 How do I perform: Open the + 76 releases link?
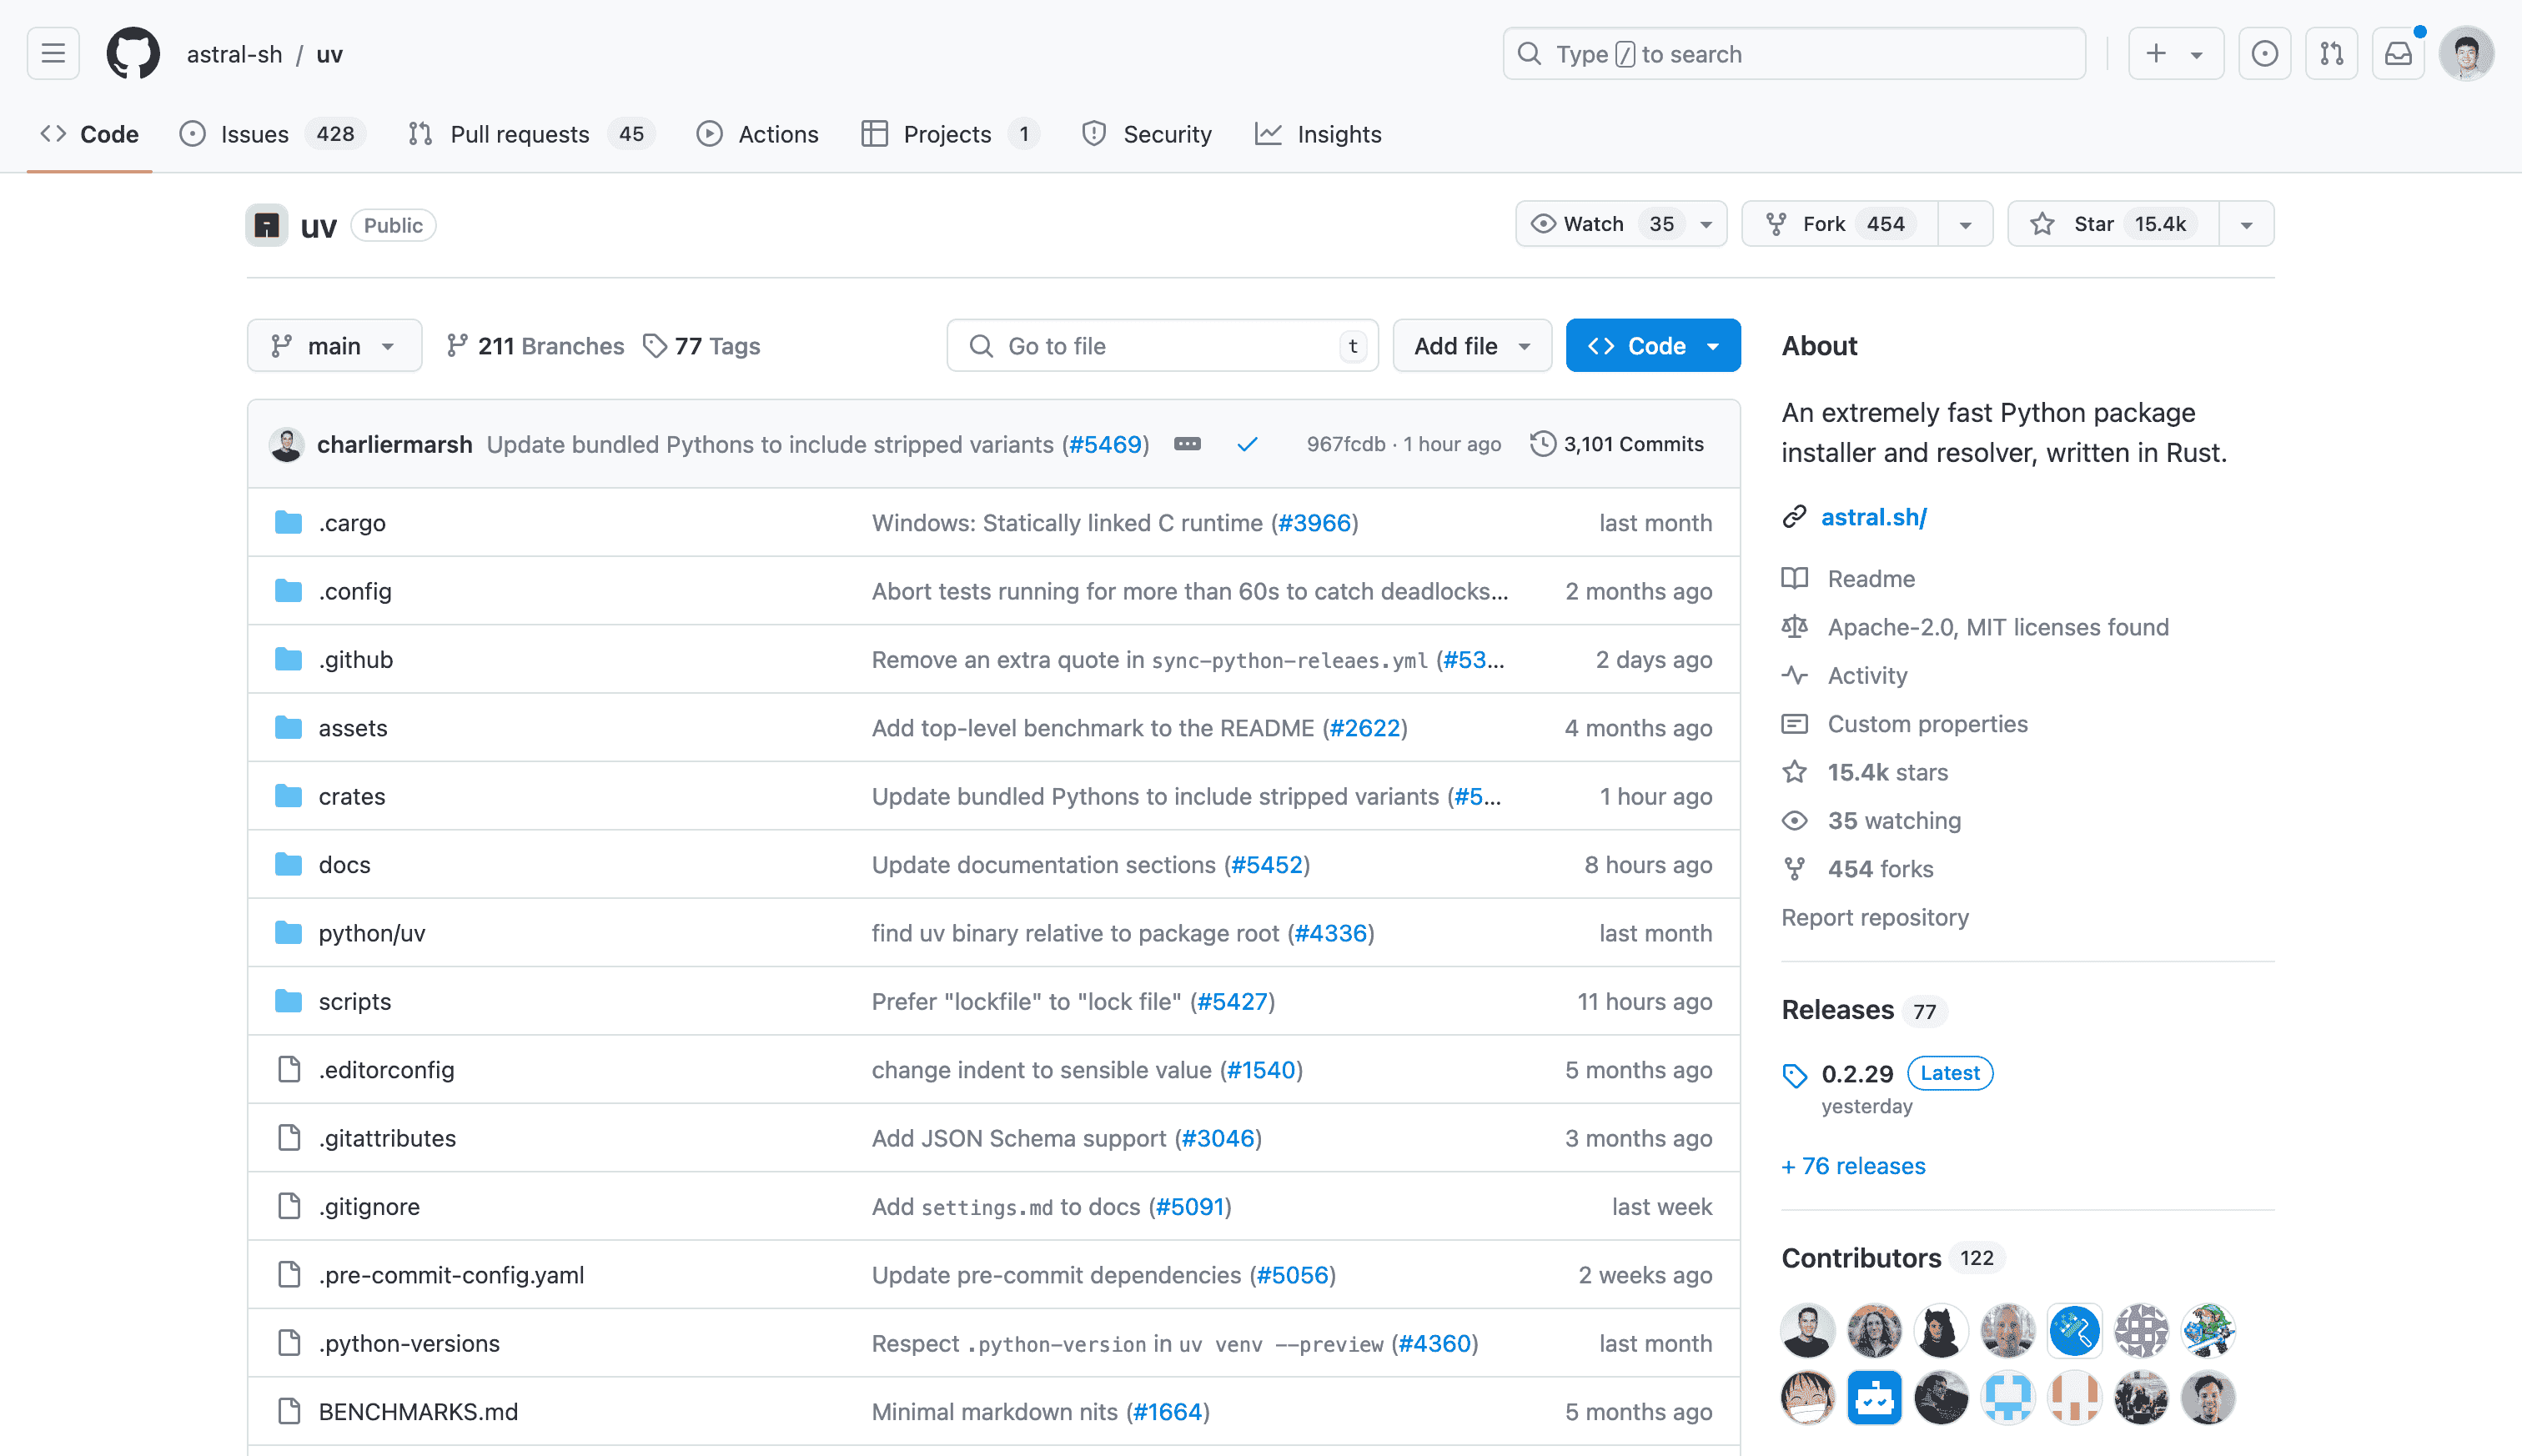click(1853, 1166)
